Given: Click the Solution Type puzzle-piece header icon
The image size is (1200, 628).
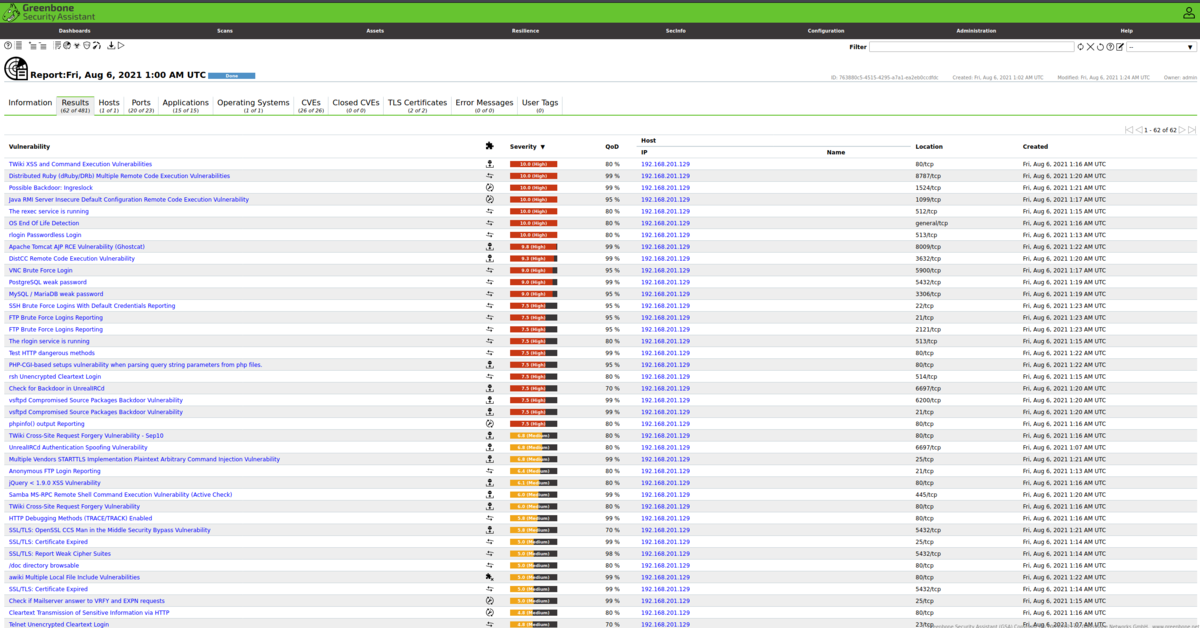Looking at the screenshot, I should [489, 146].
